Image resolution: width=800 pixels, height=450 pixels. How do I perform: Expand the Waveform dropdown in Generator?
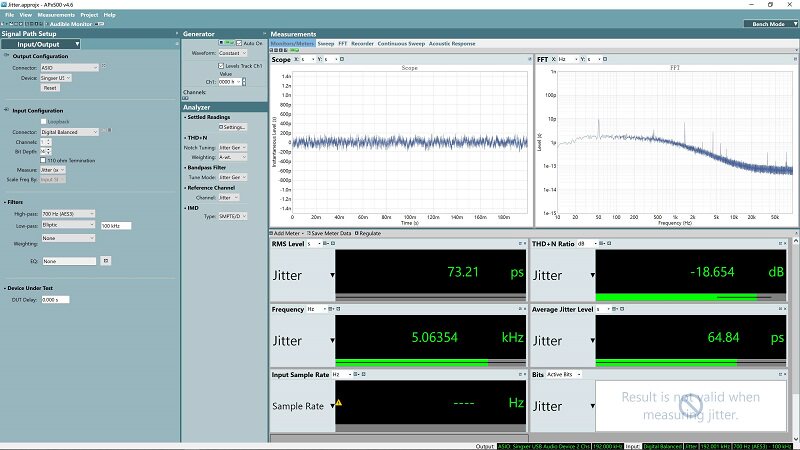tap(233, 53)
